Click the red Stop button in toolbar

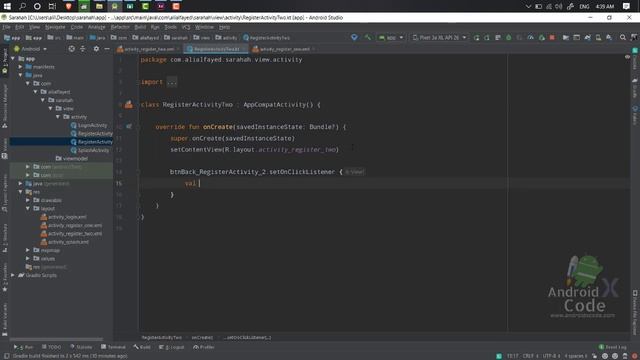click(552, 38)
